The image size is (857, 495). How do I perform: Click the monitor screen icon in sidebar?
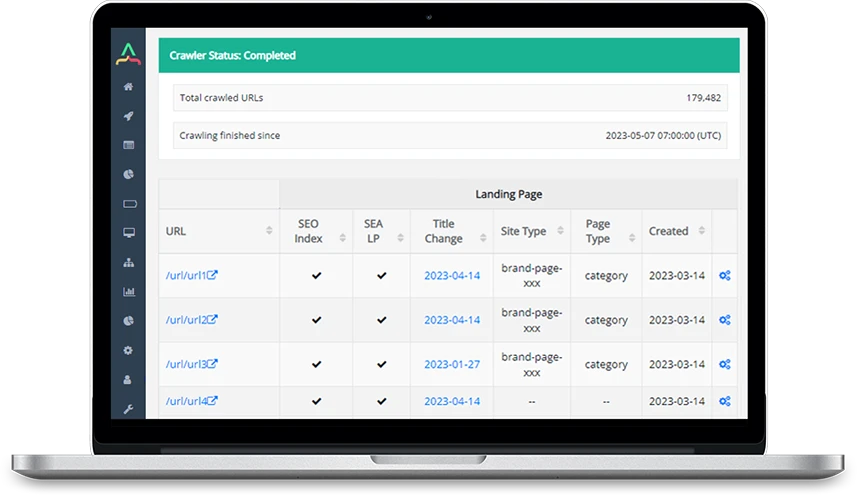click(x=128, y=233)
